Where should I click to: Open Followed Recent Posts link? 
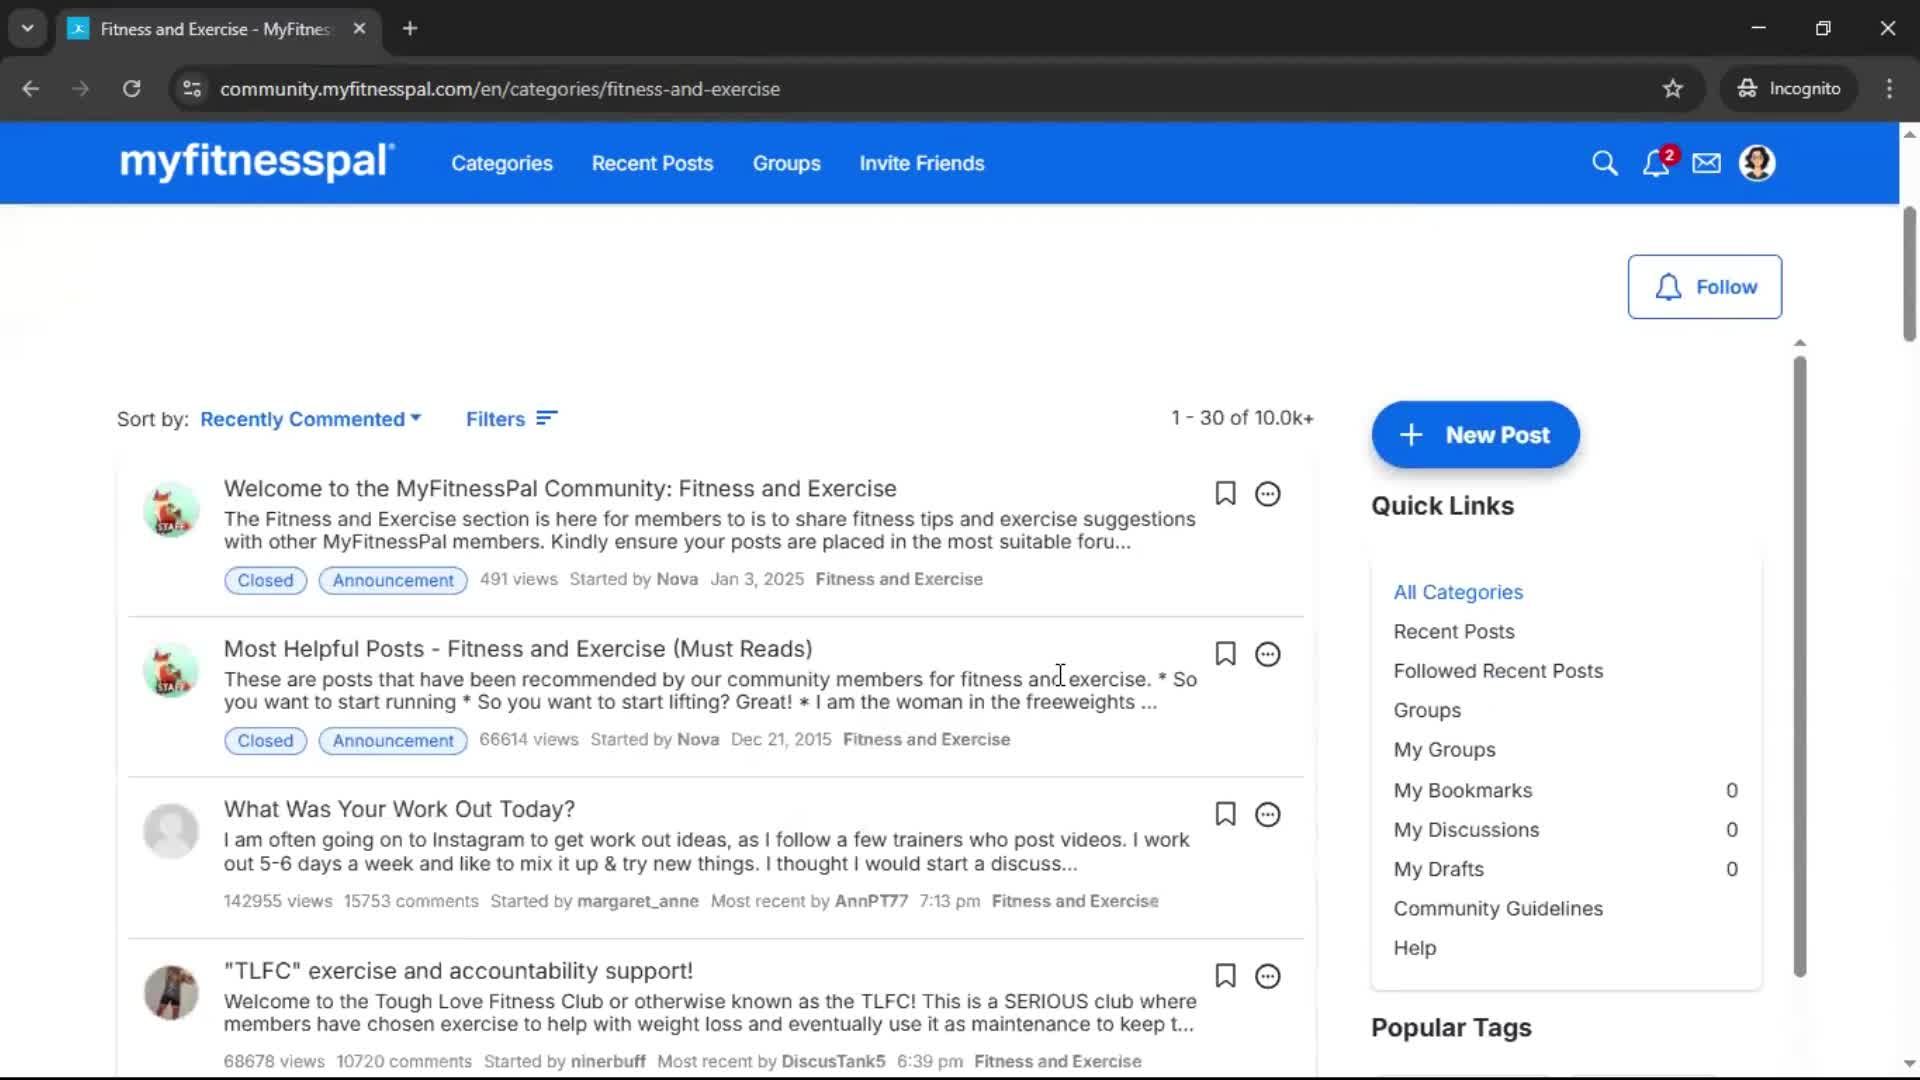pos(1498,671)
